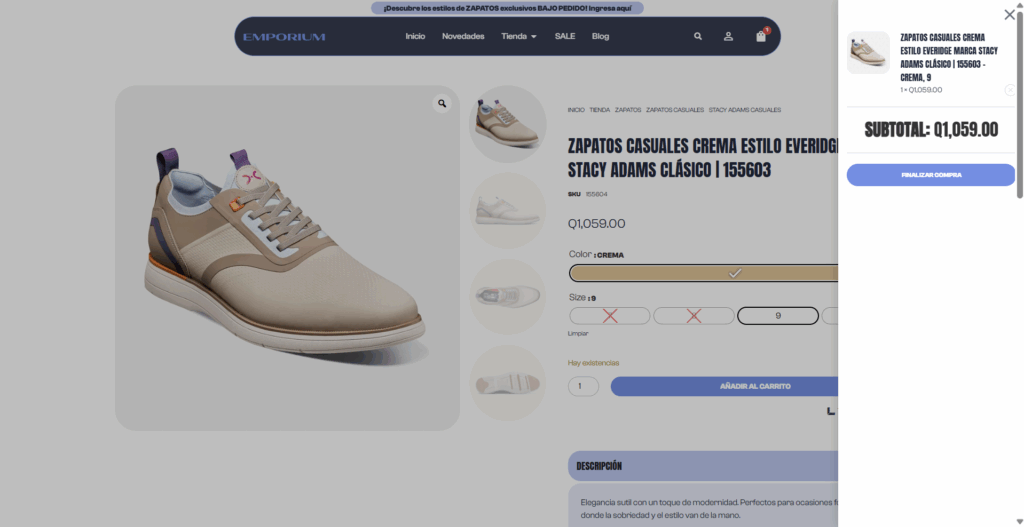Open the Blog menu item
The width and height of the screenshot is (1024, 527).
(x=601, y=37)
